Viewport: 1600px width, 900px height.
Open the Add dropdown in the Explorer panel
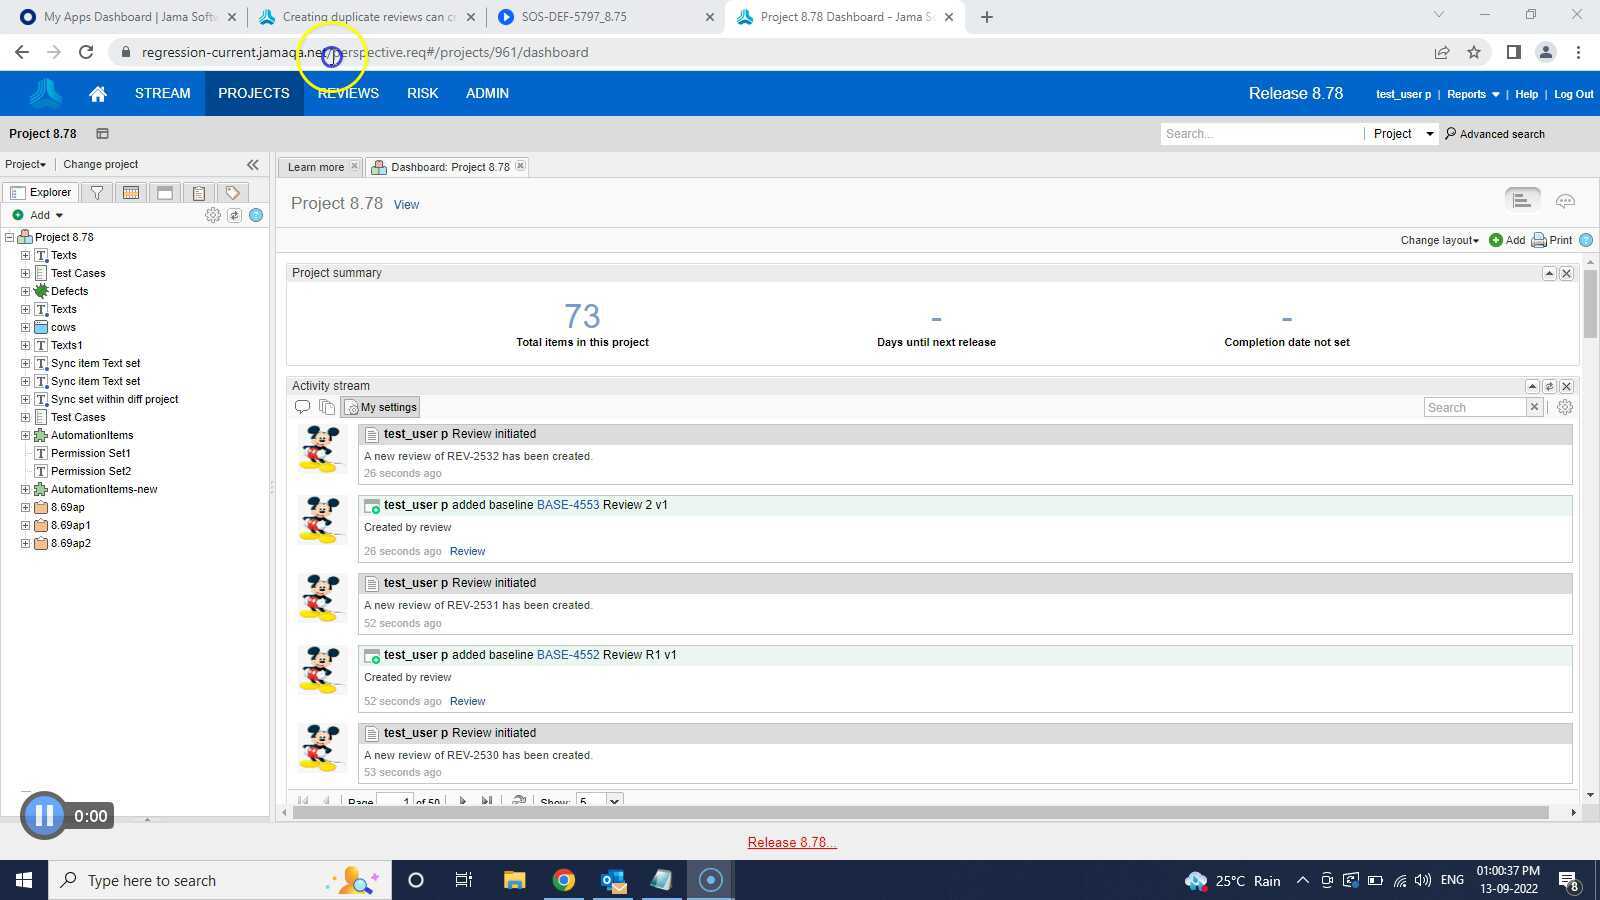[40, 215]
